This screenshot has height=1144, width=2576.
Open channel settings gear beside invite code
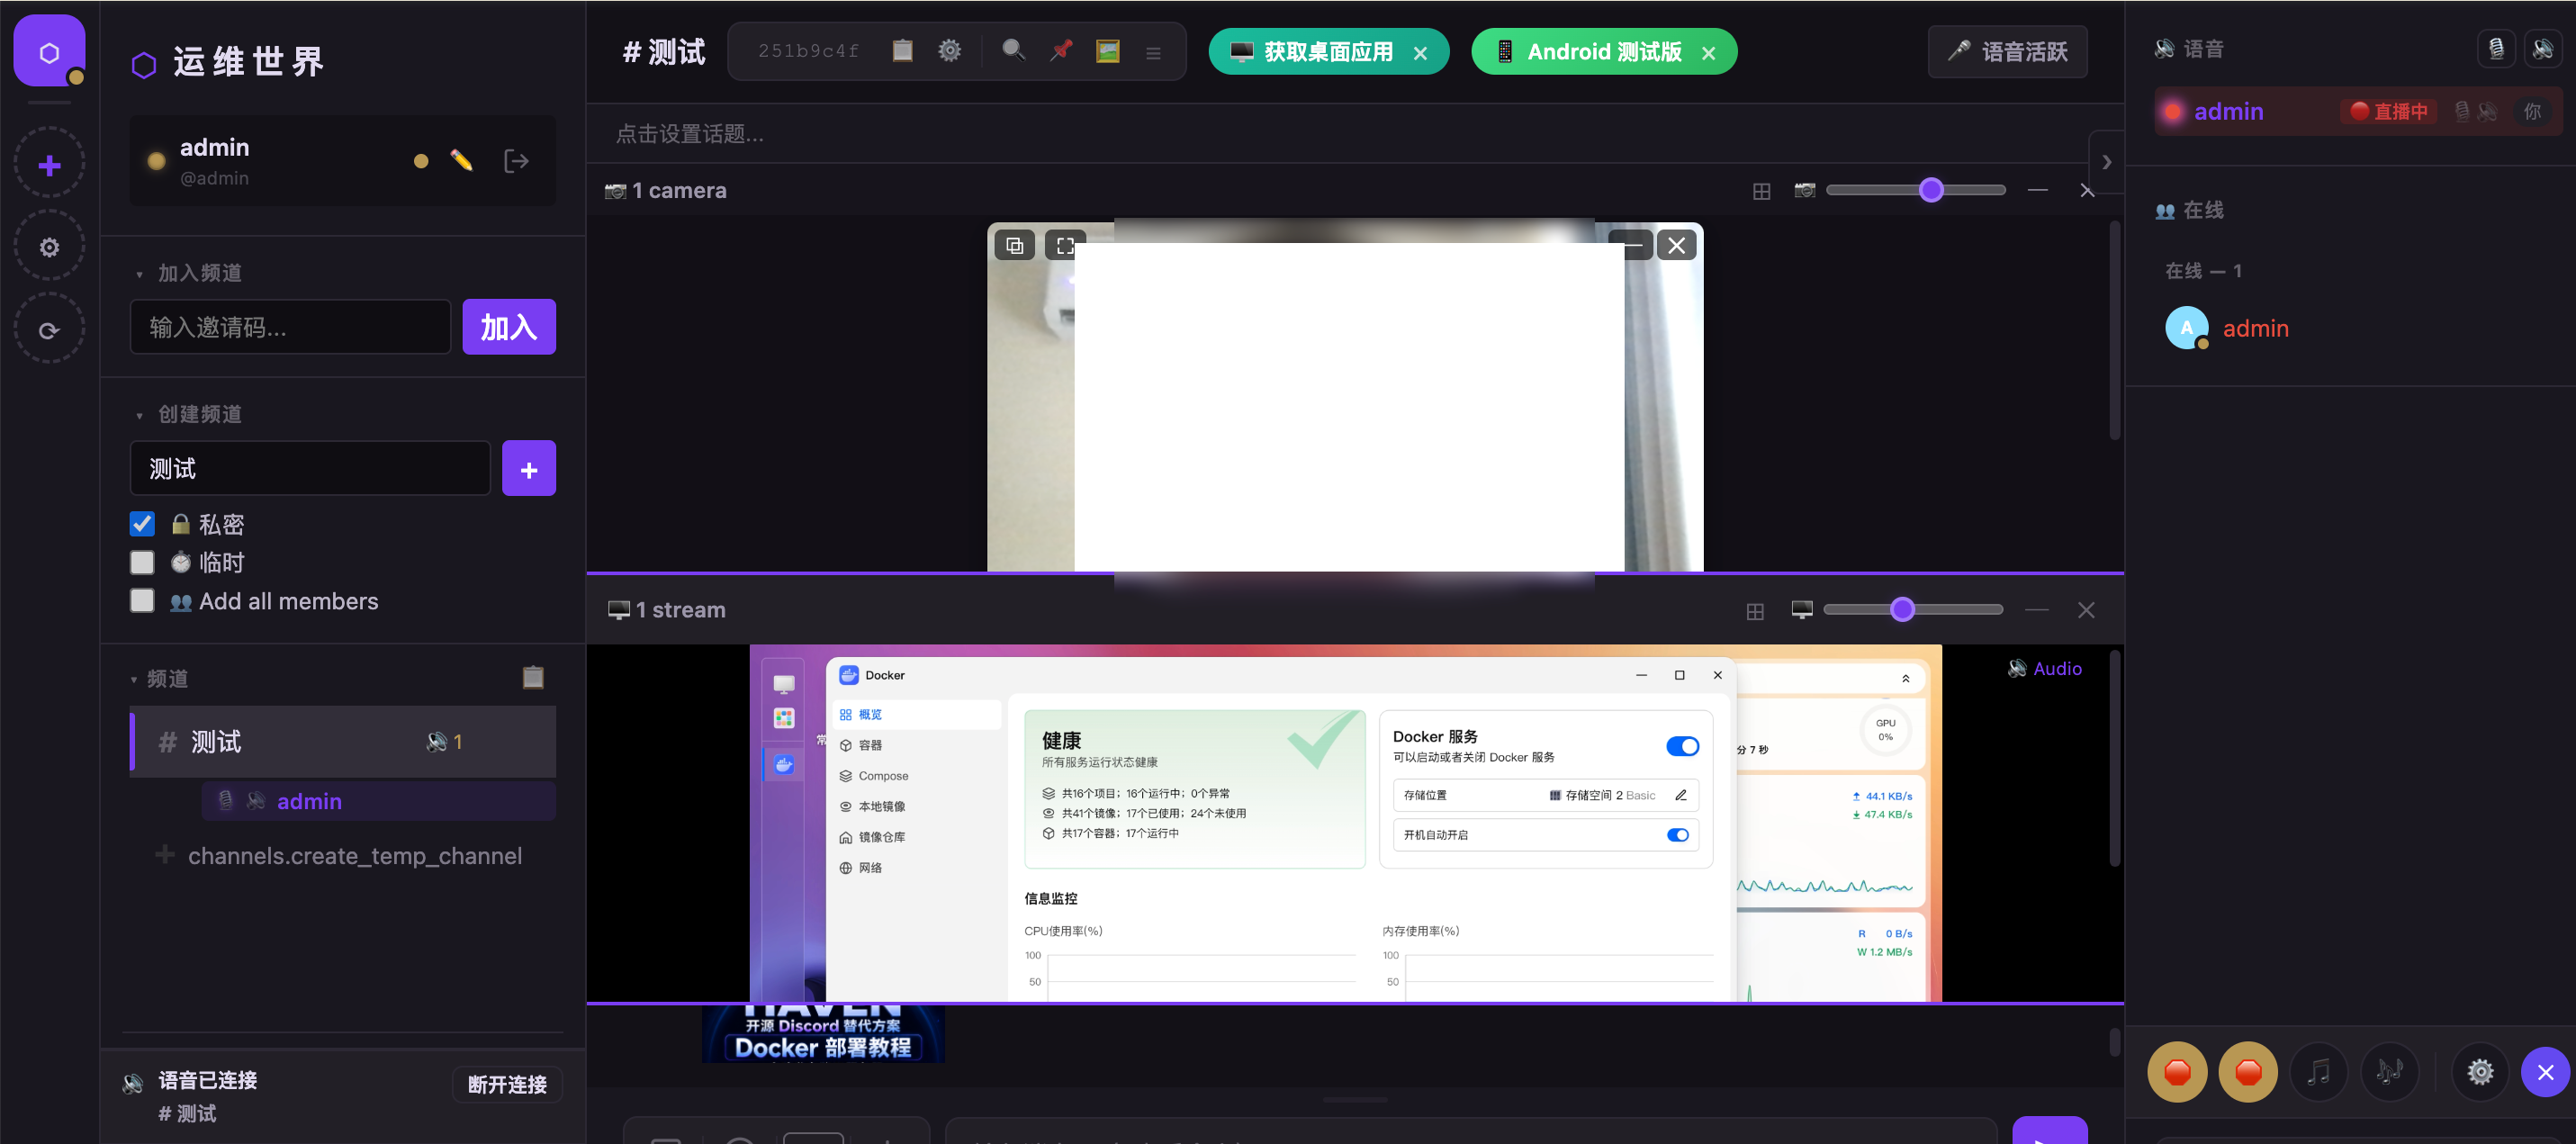tap(949, 51)
